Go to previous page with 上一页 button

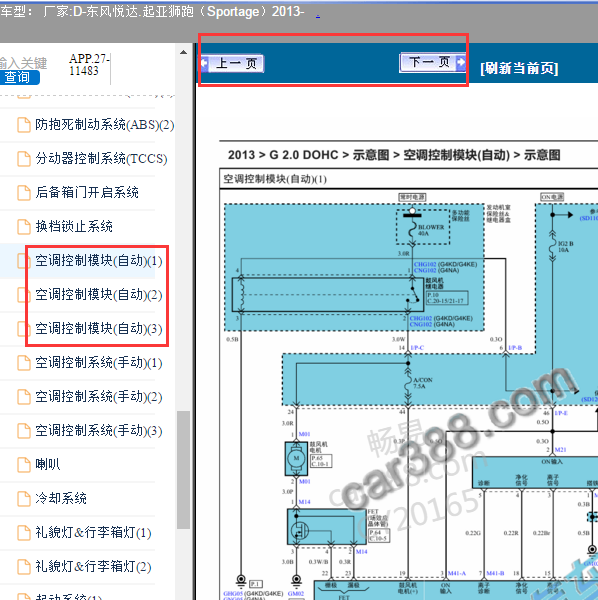pos(233,63)
